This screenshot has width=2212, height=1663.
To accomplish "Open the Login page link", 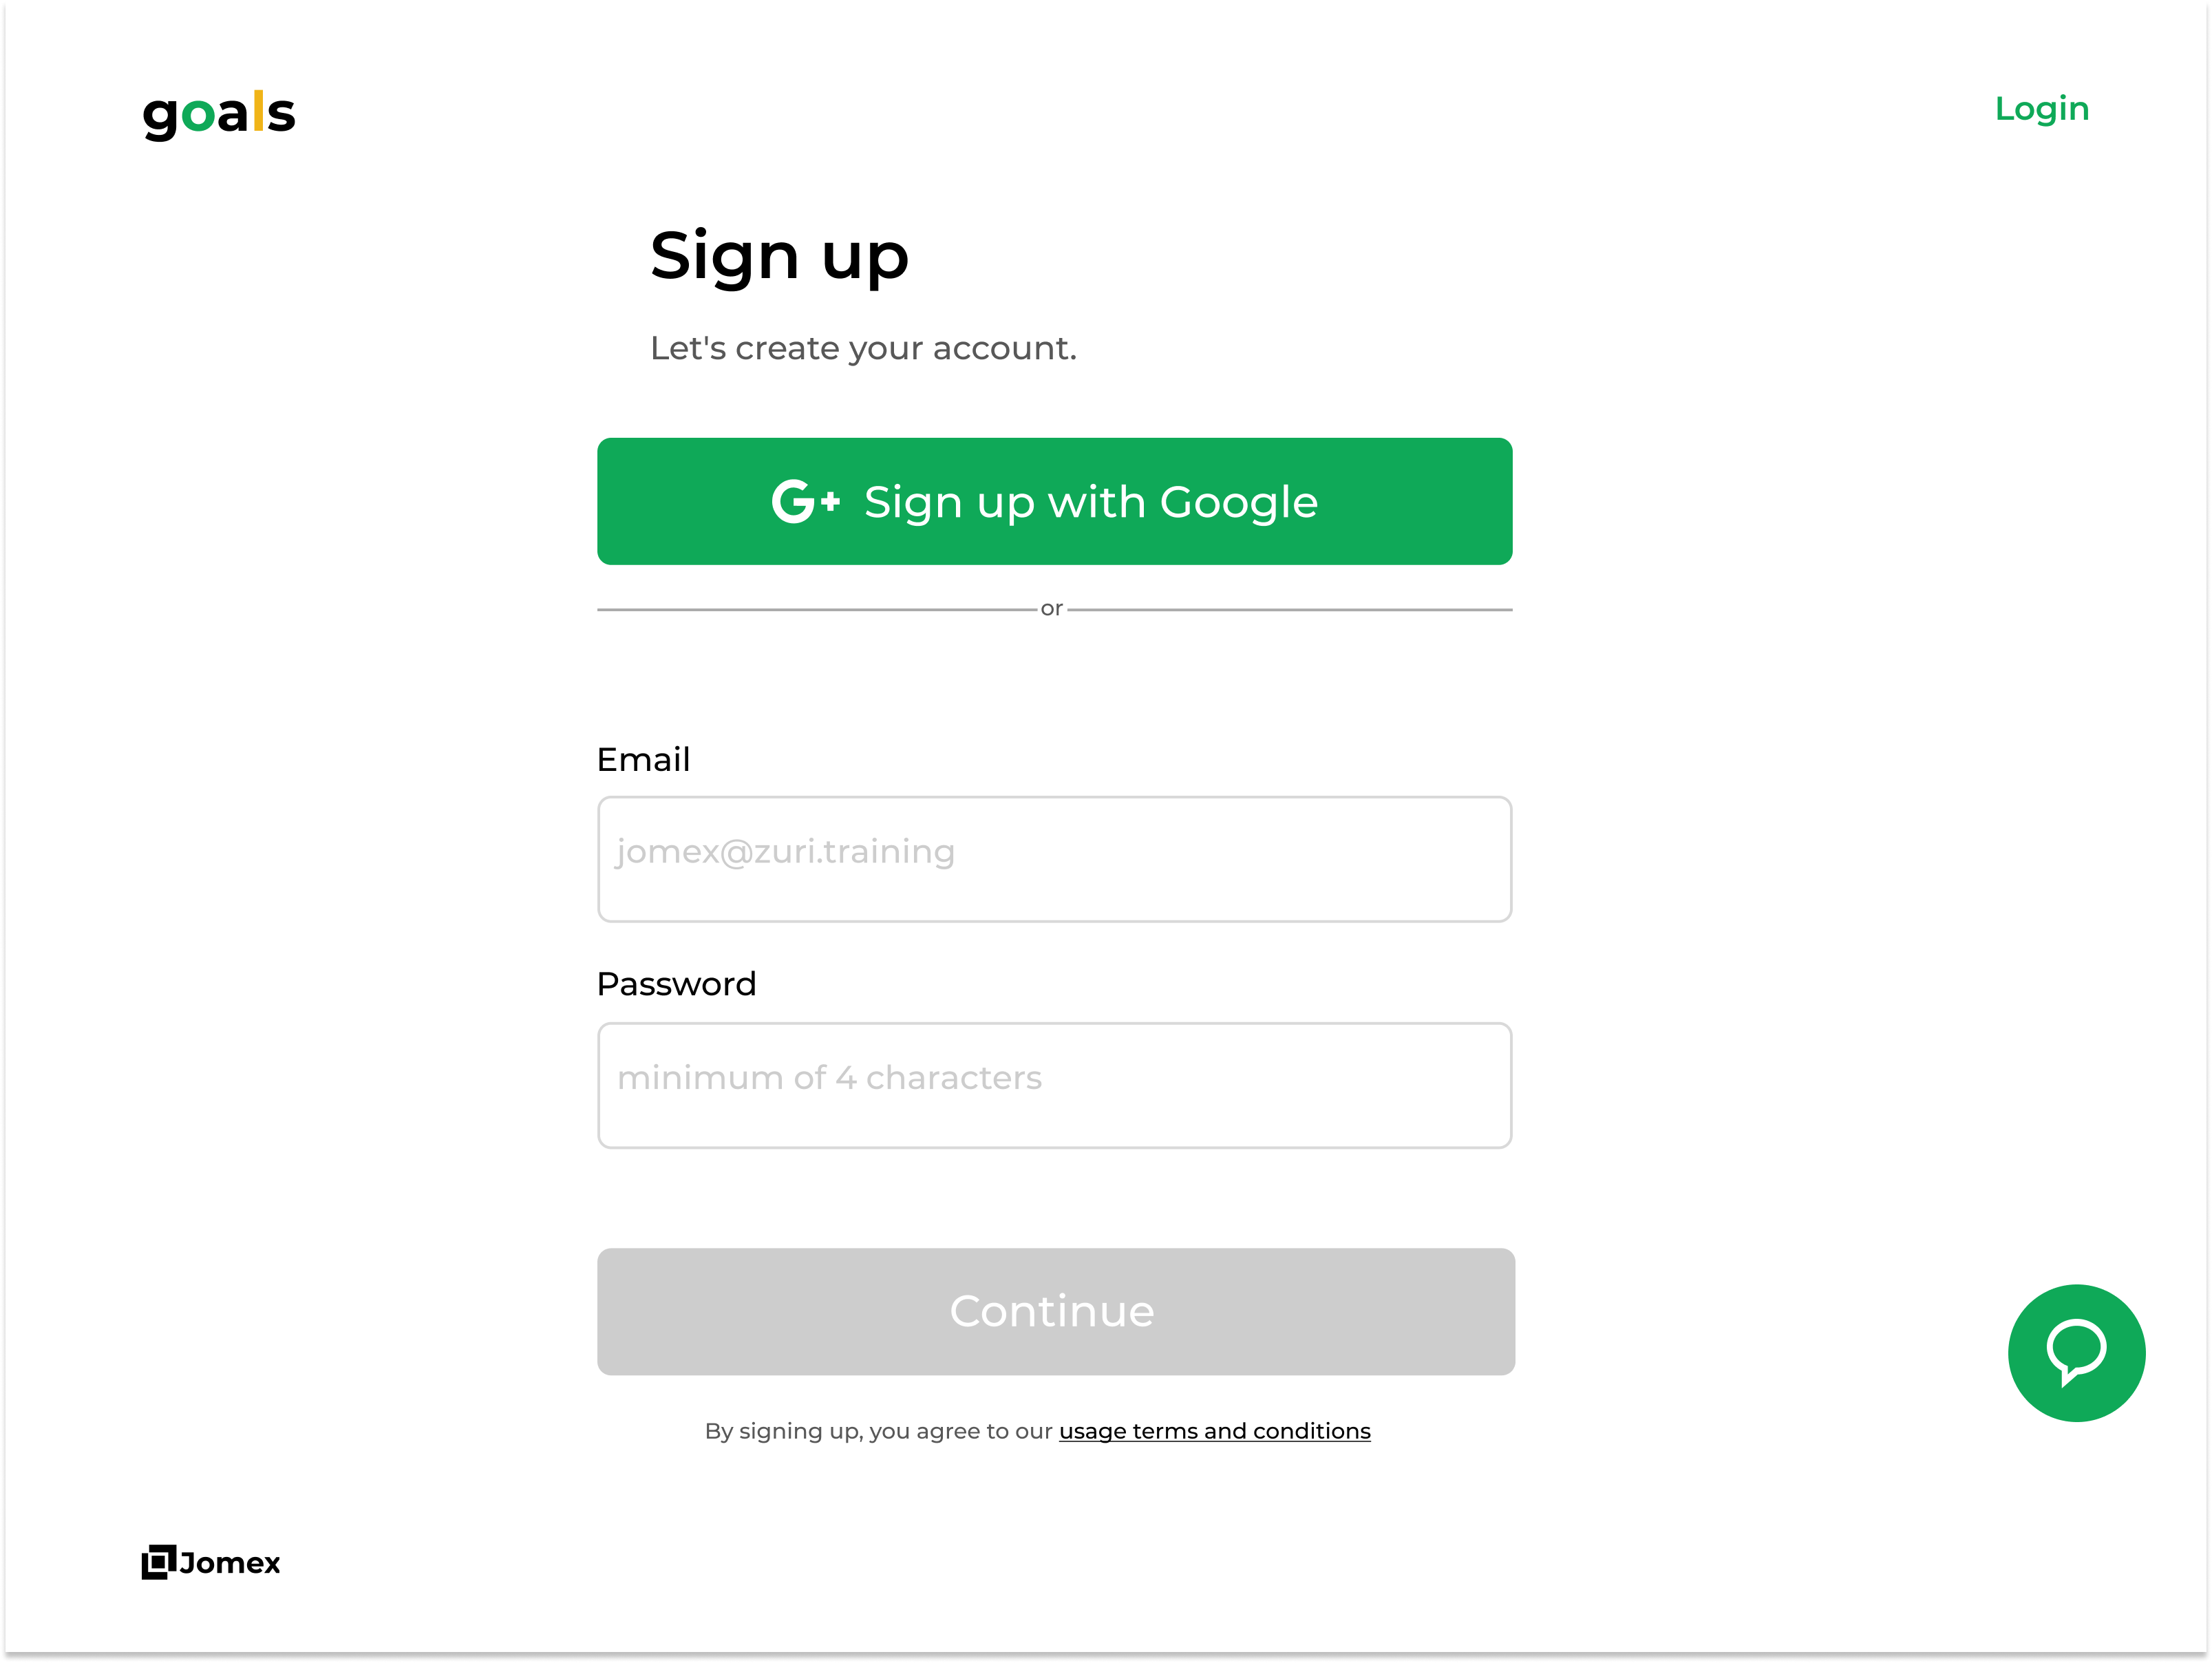I will pos(2041,108).
